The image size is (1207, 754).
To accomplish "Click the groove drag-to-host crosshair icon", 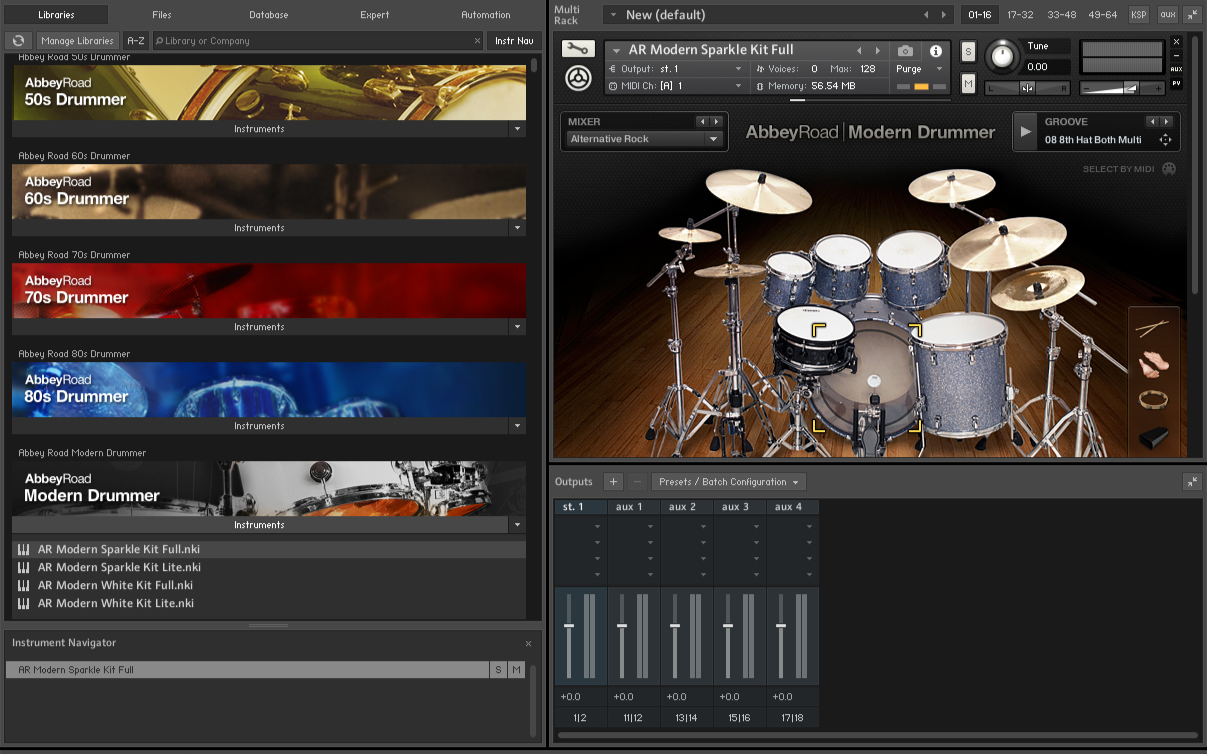I will point(1165,140).
